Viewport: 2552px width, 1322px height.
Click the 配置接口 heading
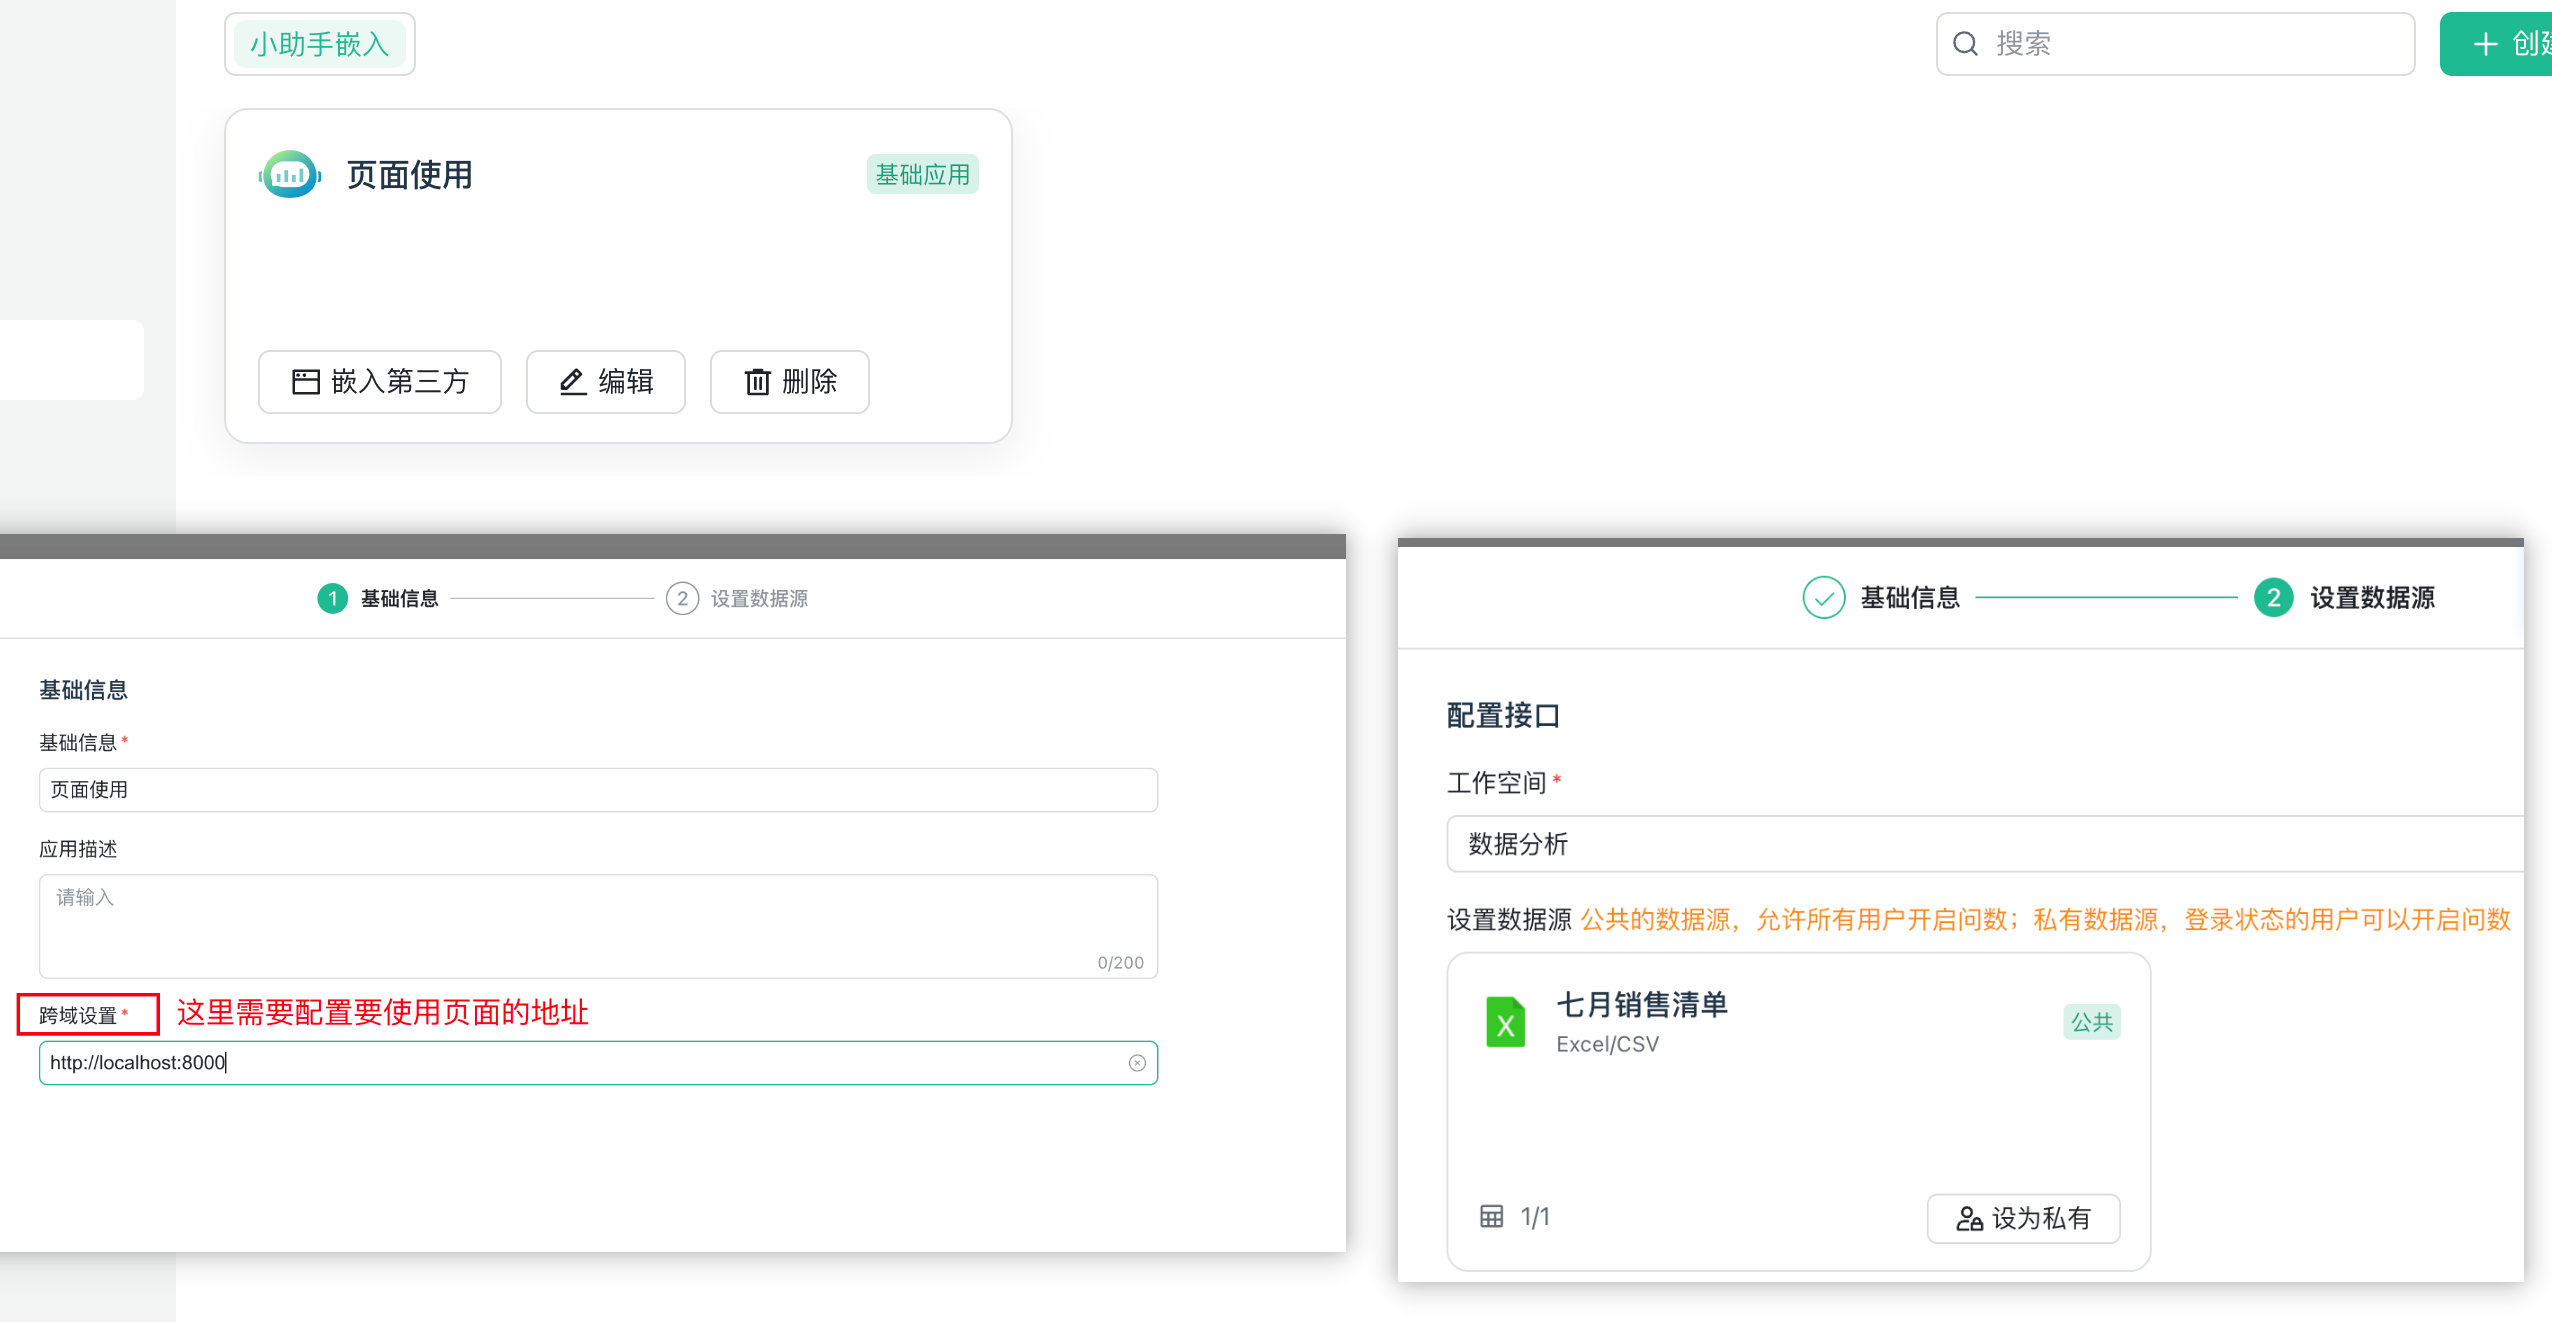click(x=1503, y=716)
